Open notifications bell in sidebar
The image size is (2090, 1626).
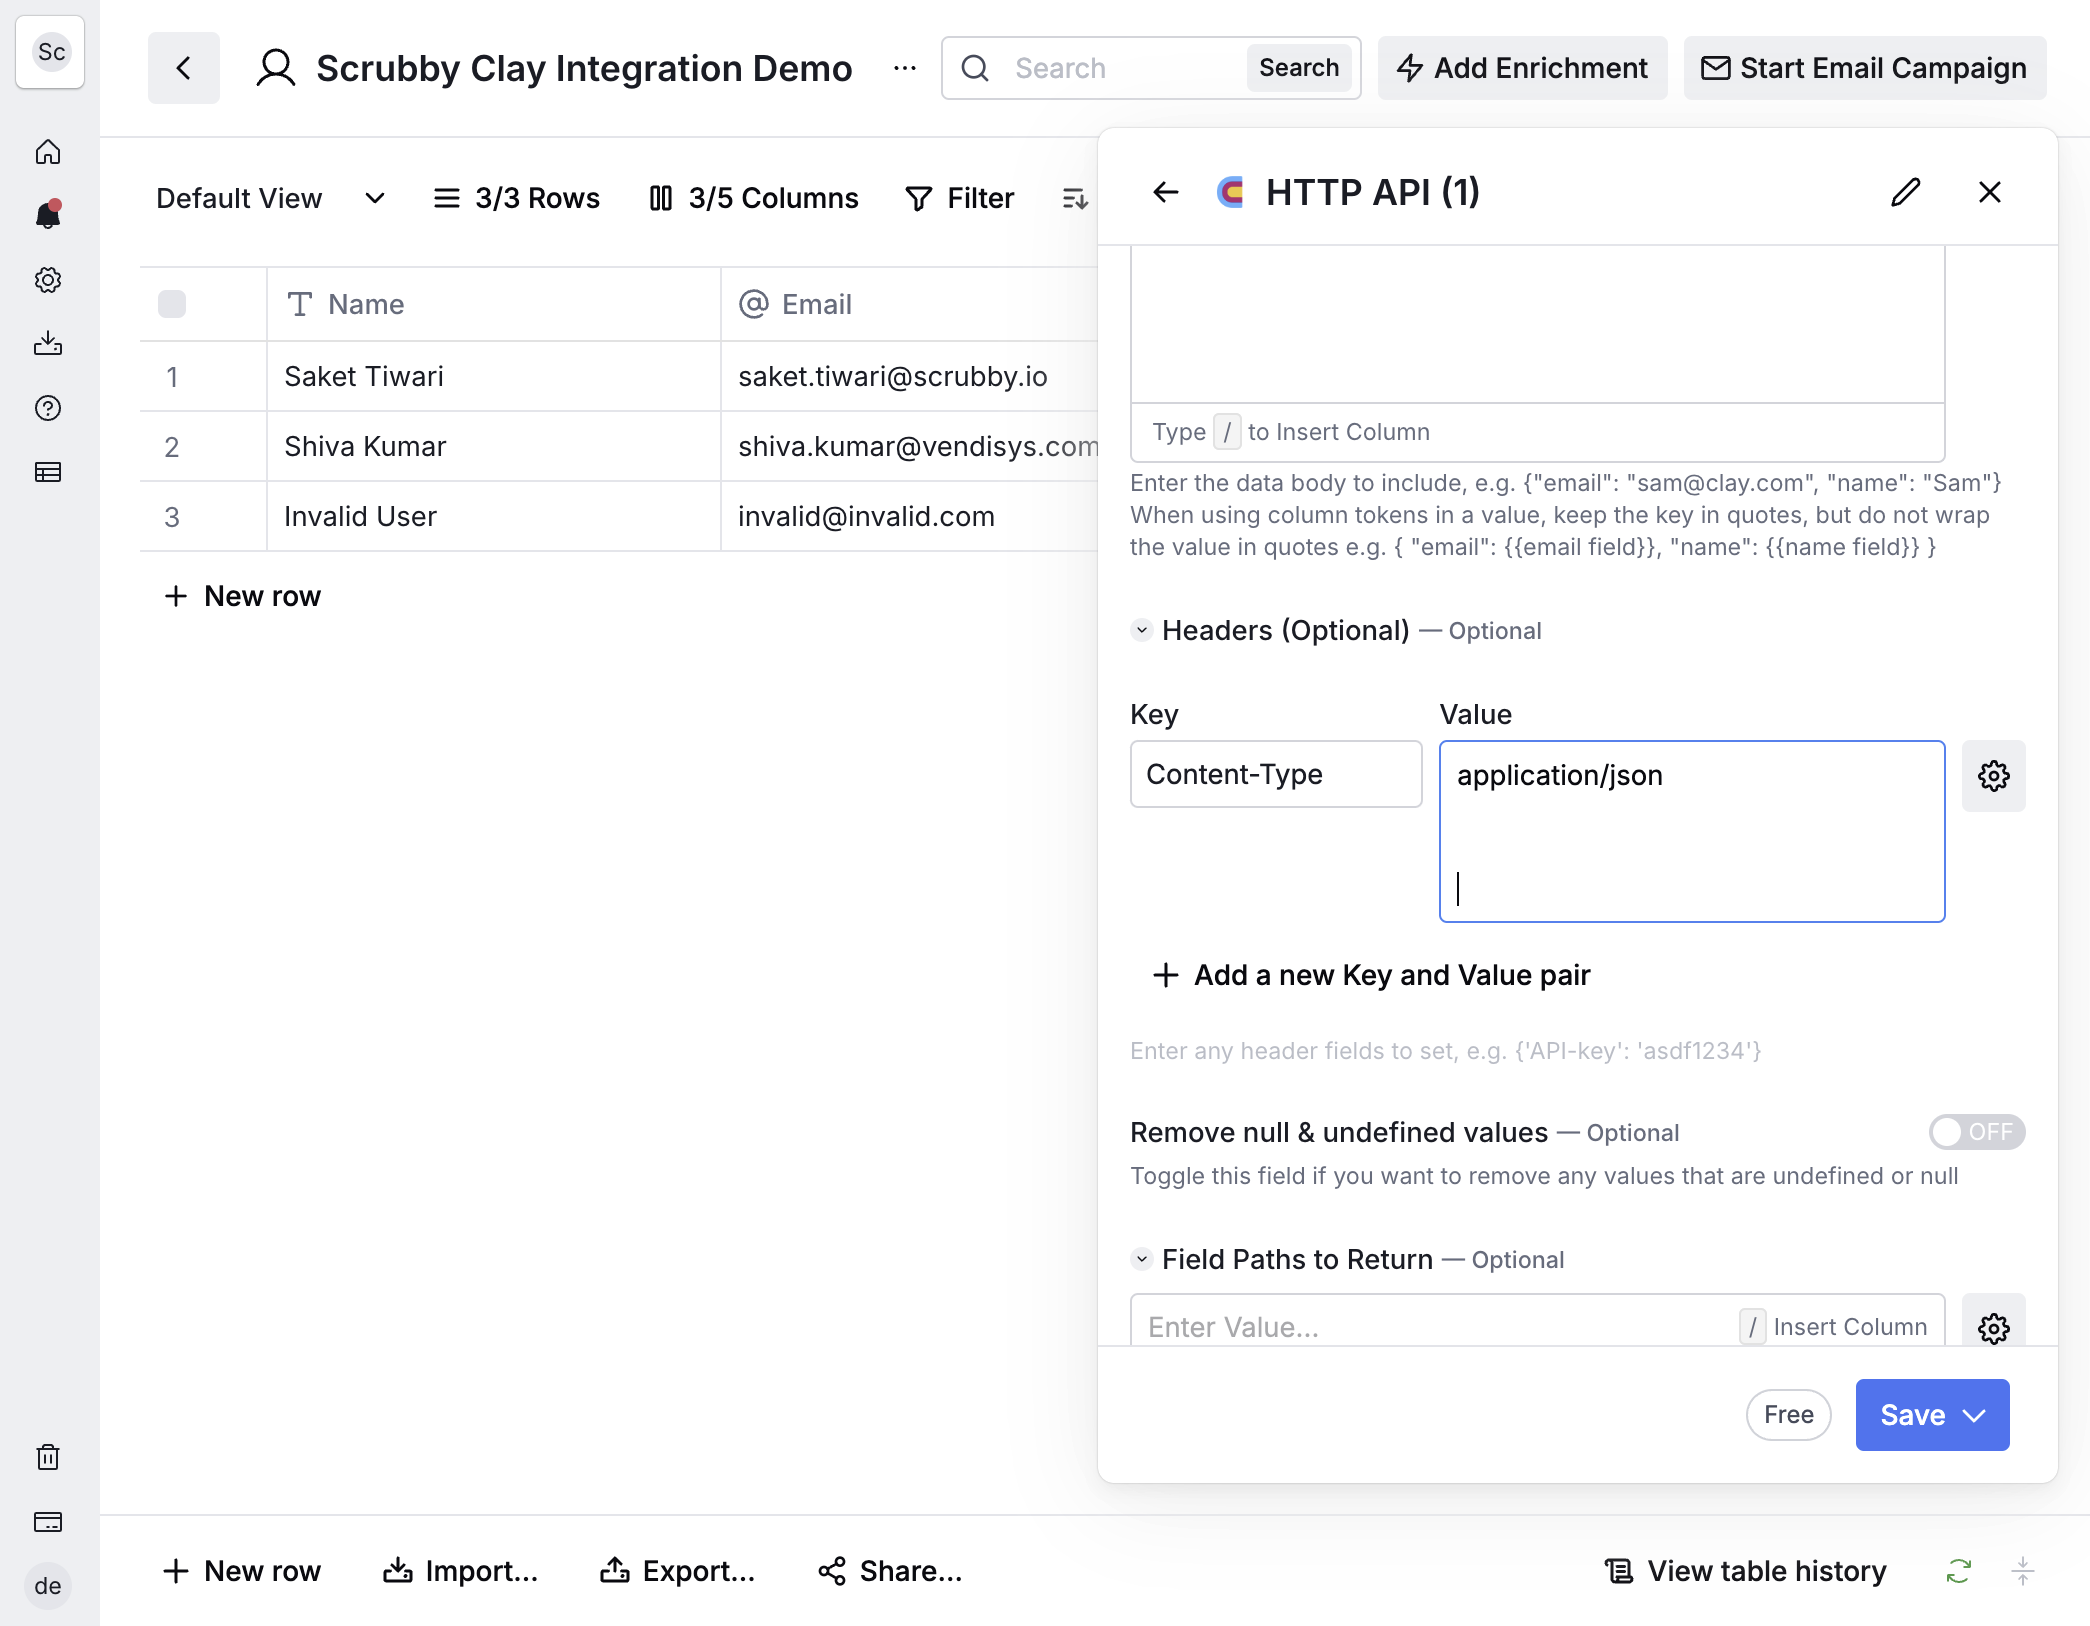[48, 215]
